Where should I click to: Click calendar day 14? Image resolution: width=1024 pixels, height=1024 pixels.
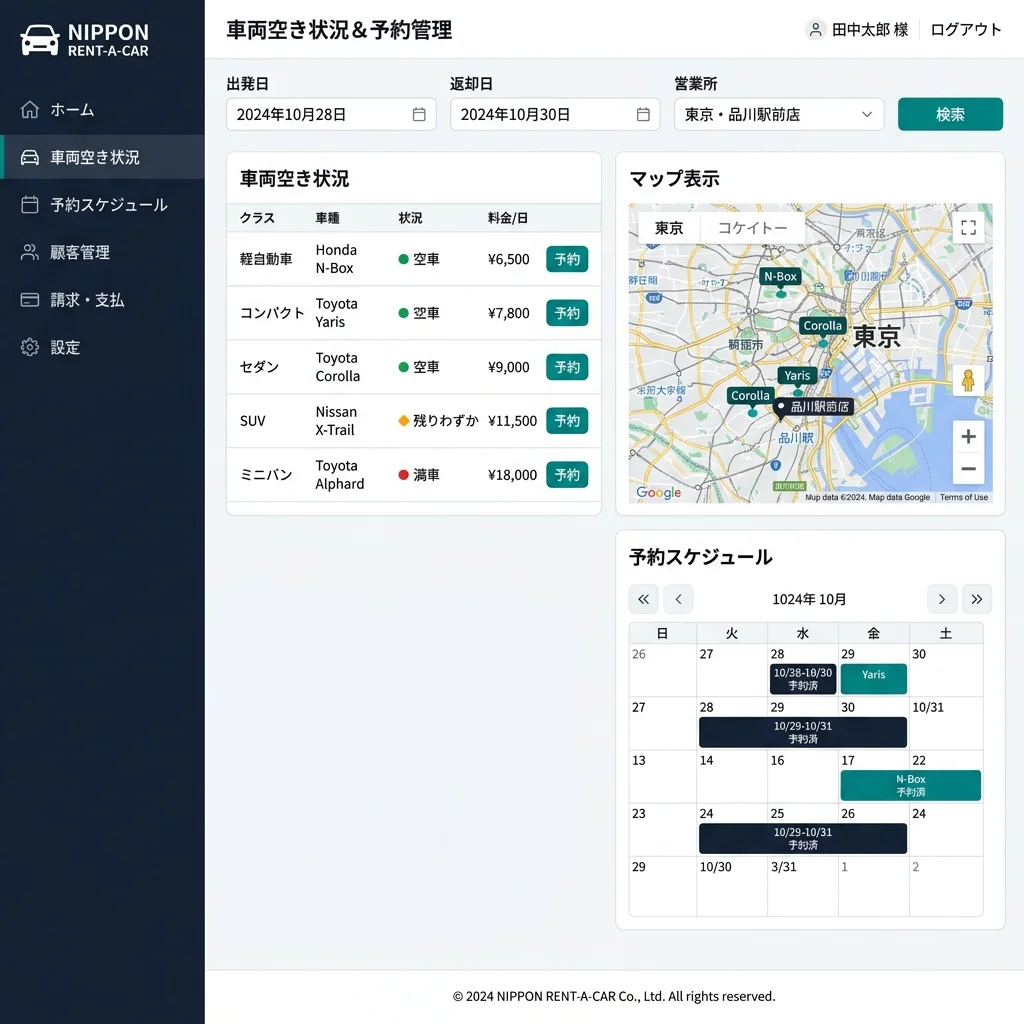(731, 776)
